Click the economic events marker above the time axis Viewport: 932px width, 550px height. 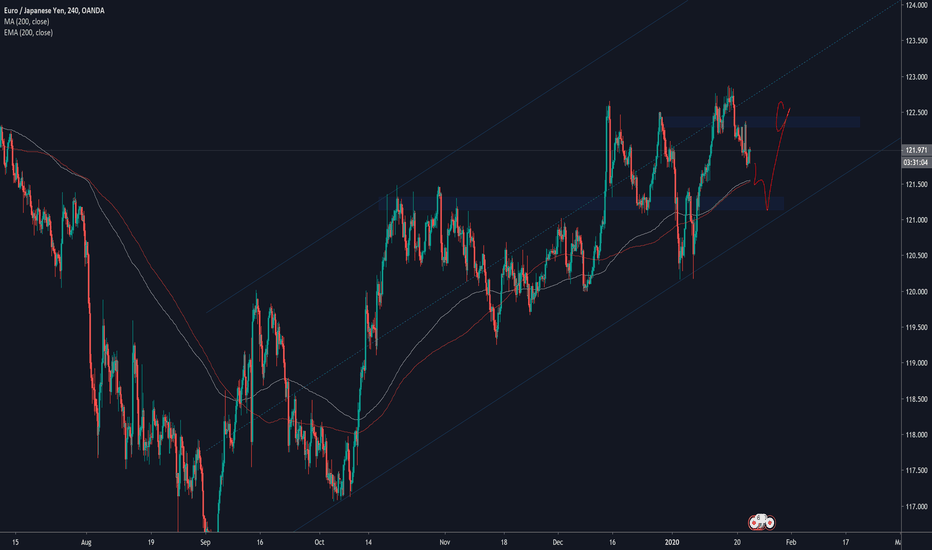point(761,521)
